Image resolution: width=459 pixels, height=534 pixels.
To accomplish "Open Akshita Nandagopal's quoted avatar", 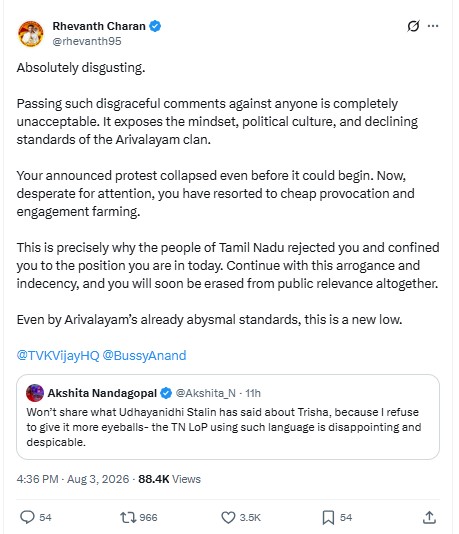I will point(35,393).
